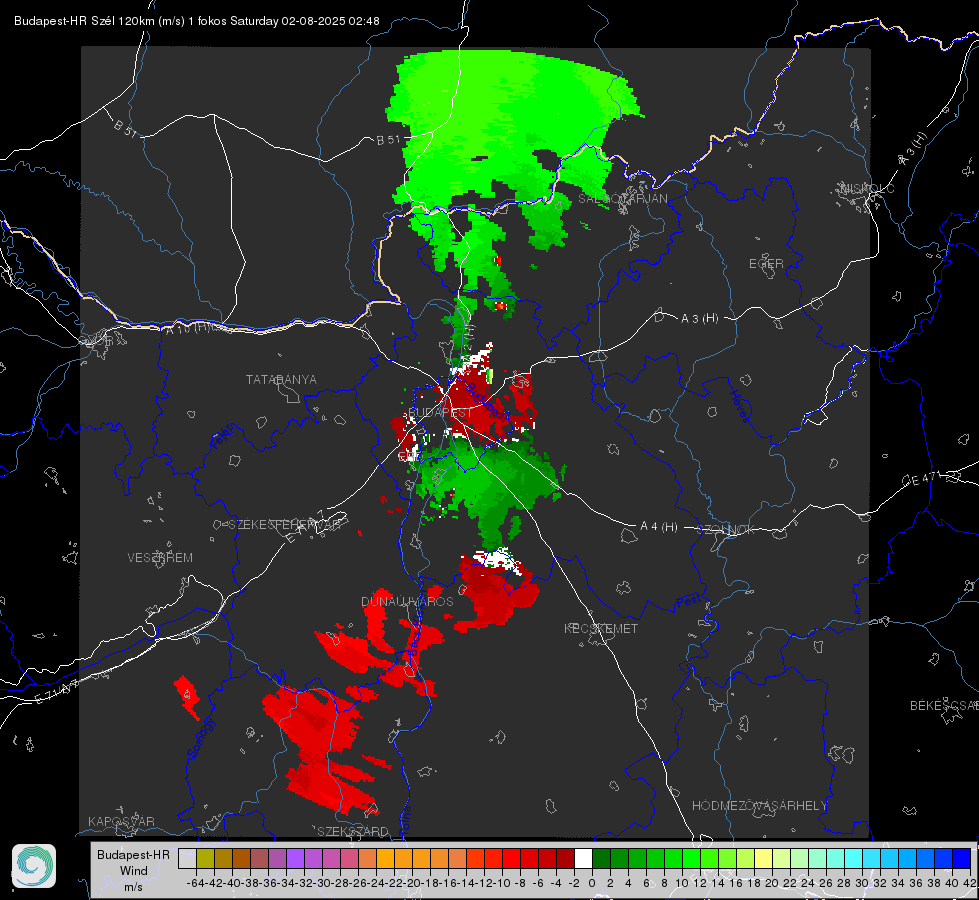Click the legend value 24

coord(808,883)
